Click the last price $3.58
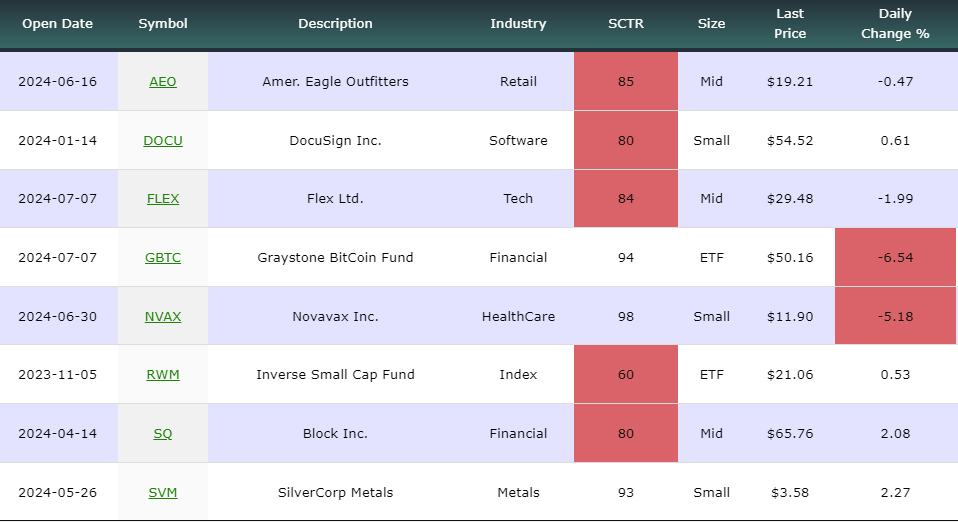The image size is (958, 522). click(790, 492)
